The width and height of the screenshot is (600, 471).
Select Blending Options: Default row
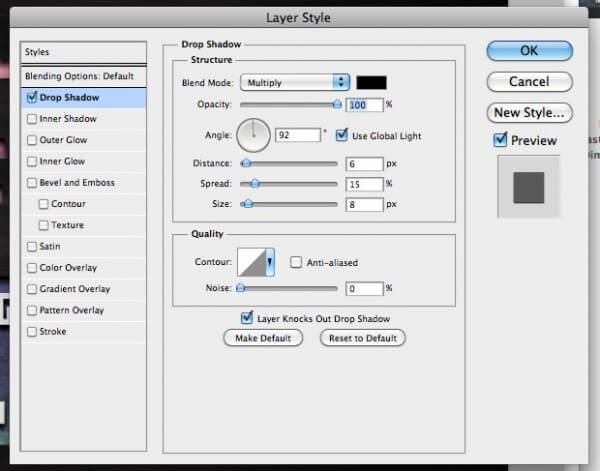point(83,76)
